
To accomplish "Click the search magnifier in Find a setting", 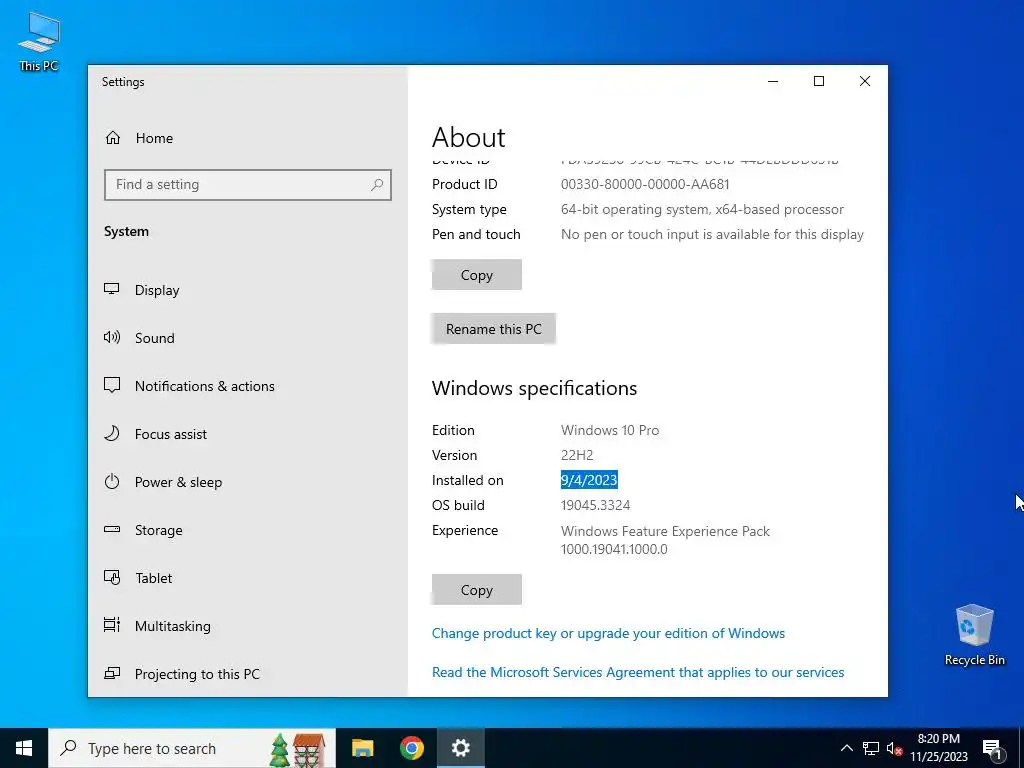I will coord(377,185).
